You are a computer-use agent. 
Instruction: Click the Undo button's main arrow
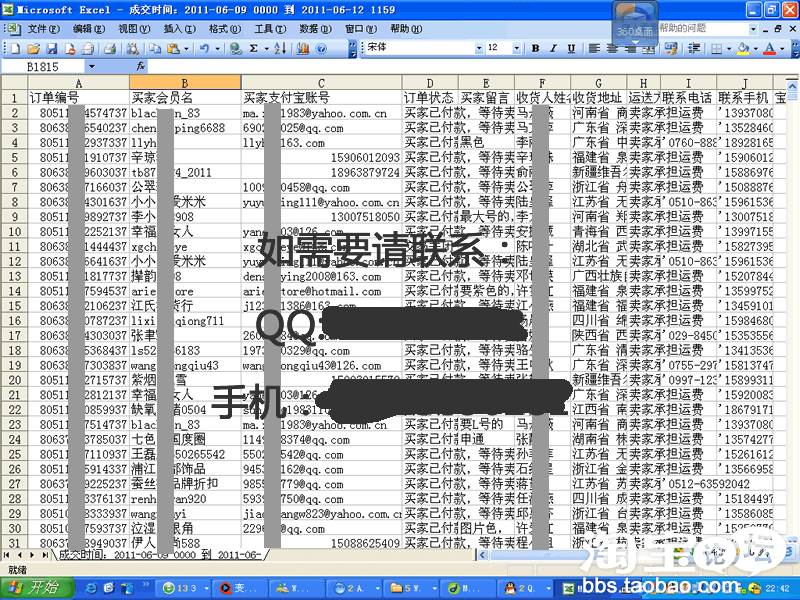pos(203,48)
